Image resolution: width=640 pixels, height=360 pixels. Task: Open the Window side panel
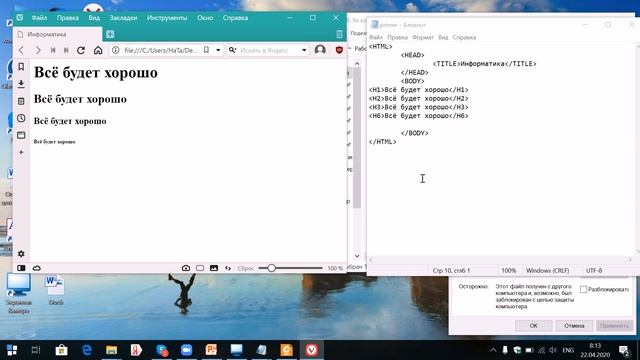coord(21,135)
